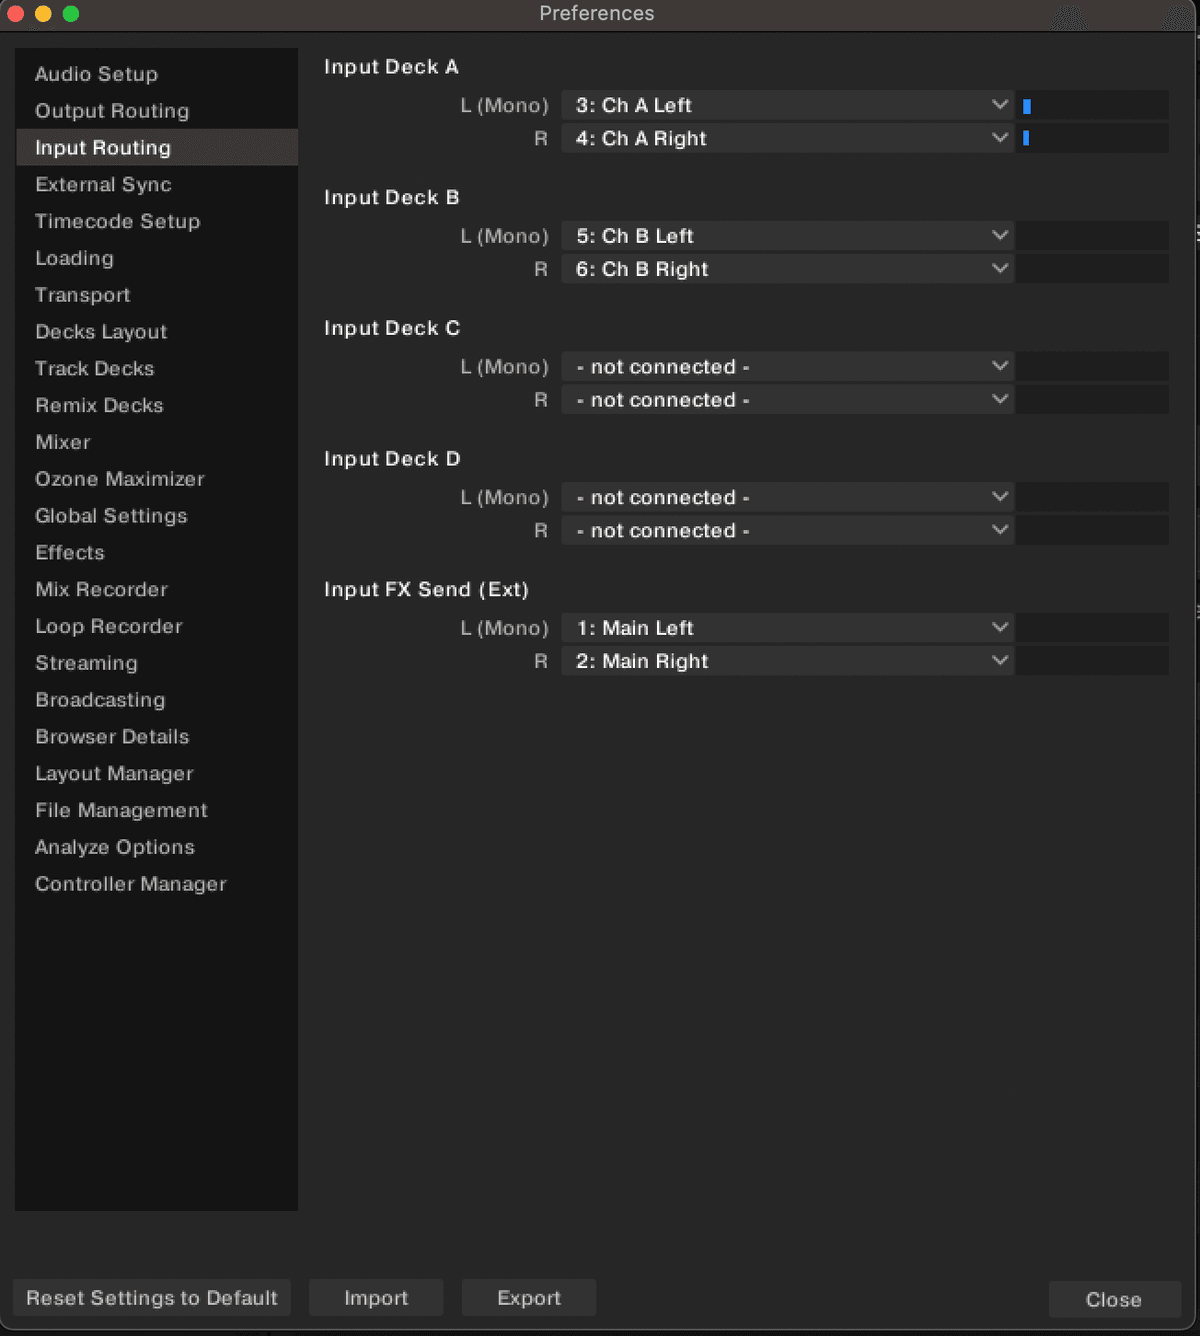This screenshot has height=1336, width=1200.
Task: Open Input Deck A L (Mono) dropdown
Action: [787, 105]
